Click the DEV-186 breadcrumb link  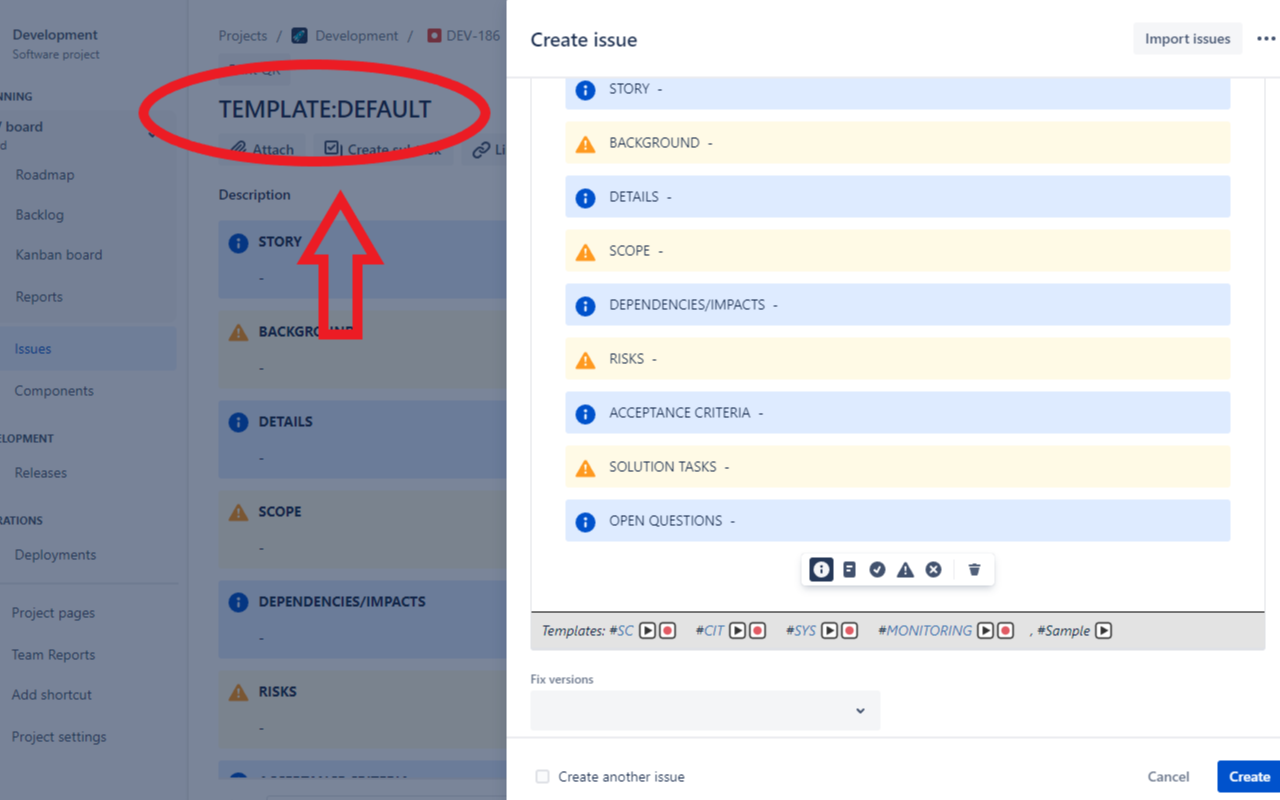click(473, 36)
